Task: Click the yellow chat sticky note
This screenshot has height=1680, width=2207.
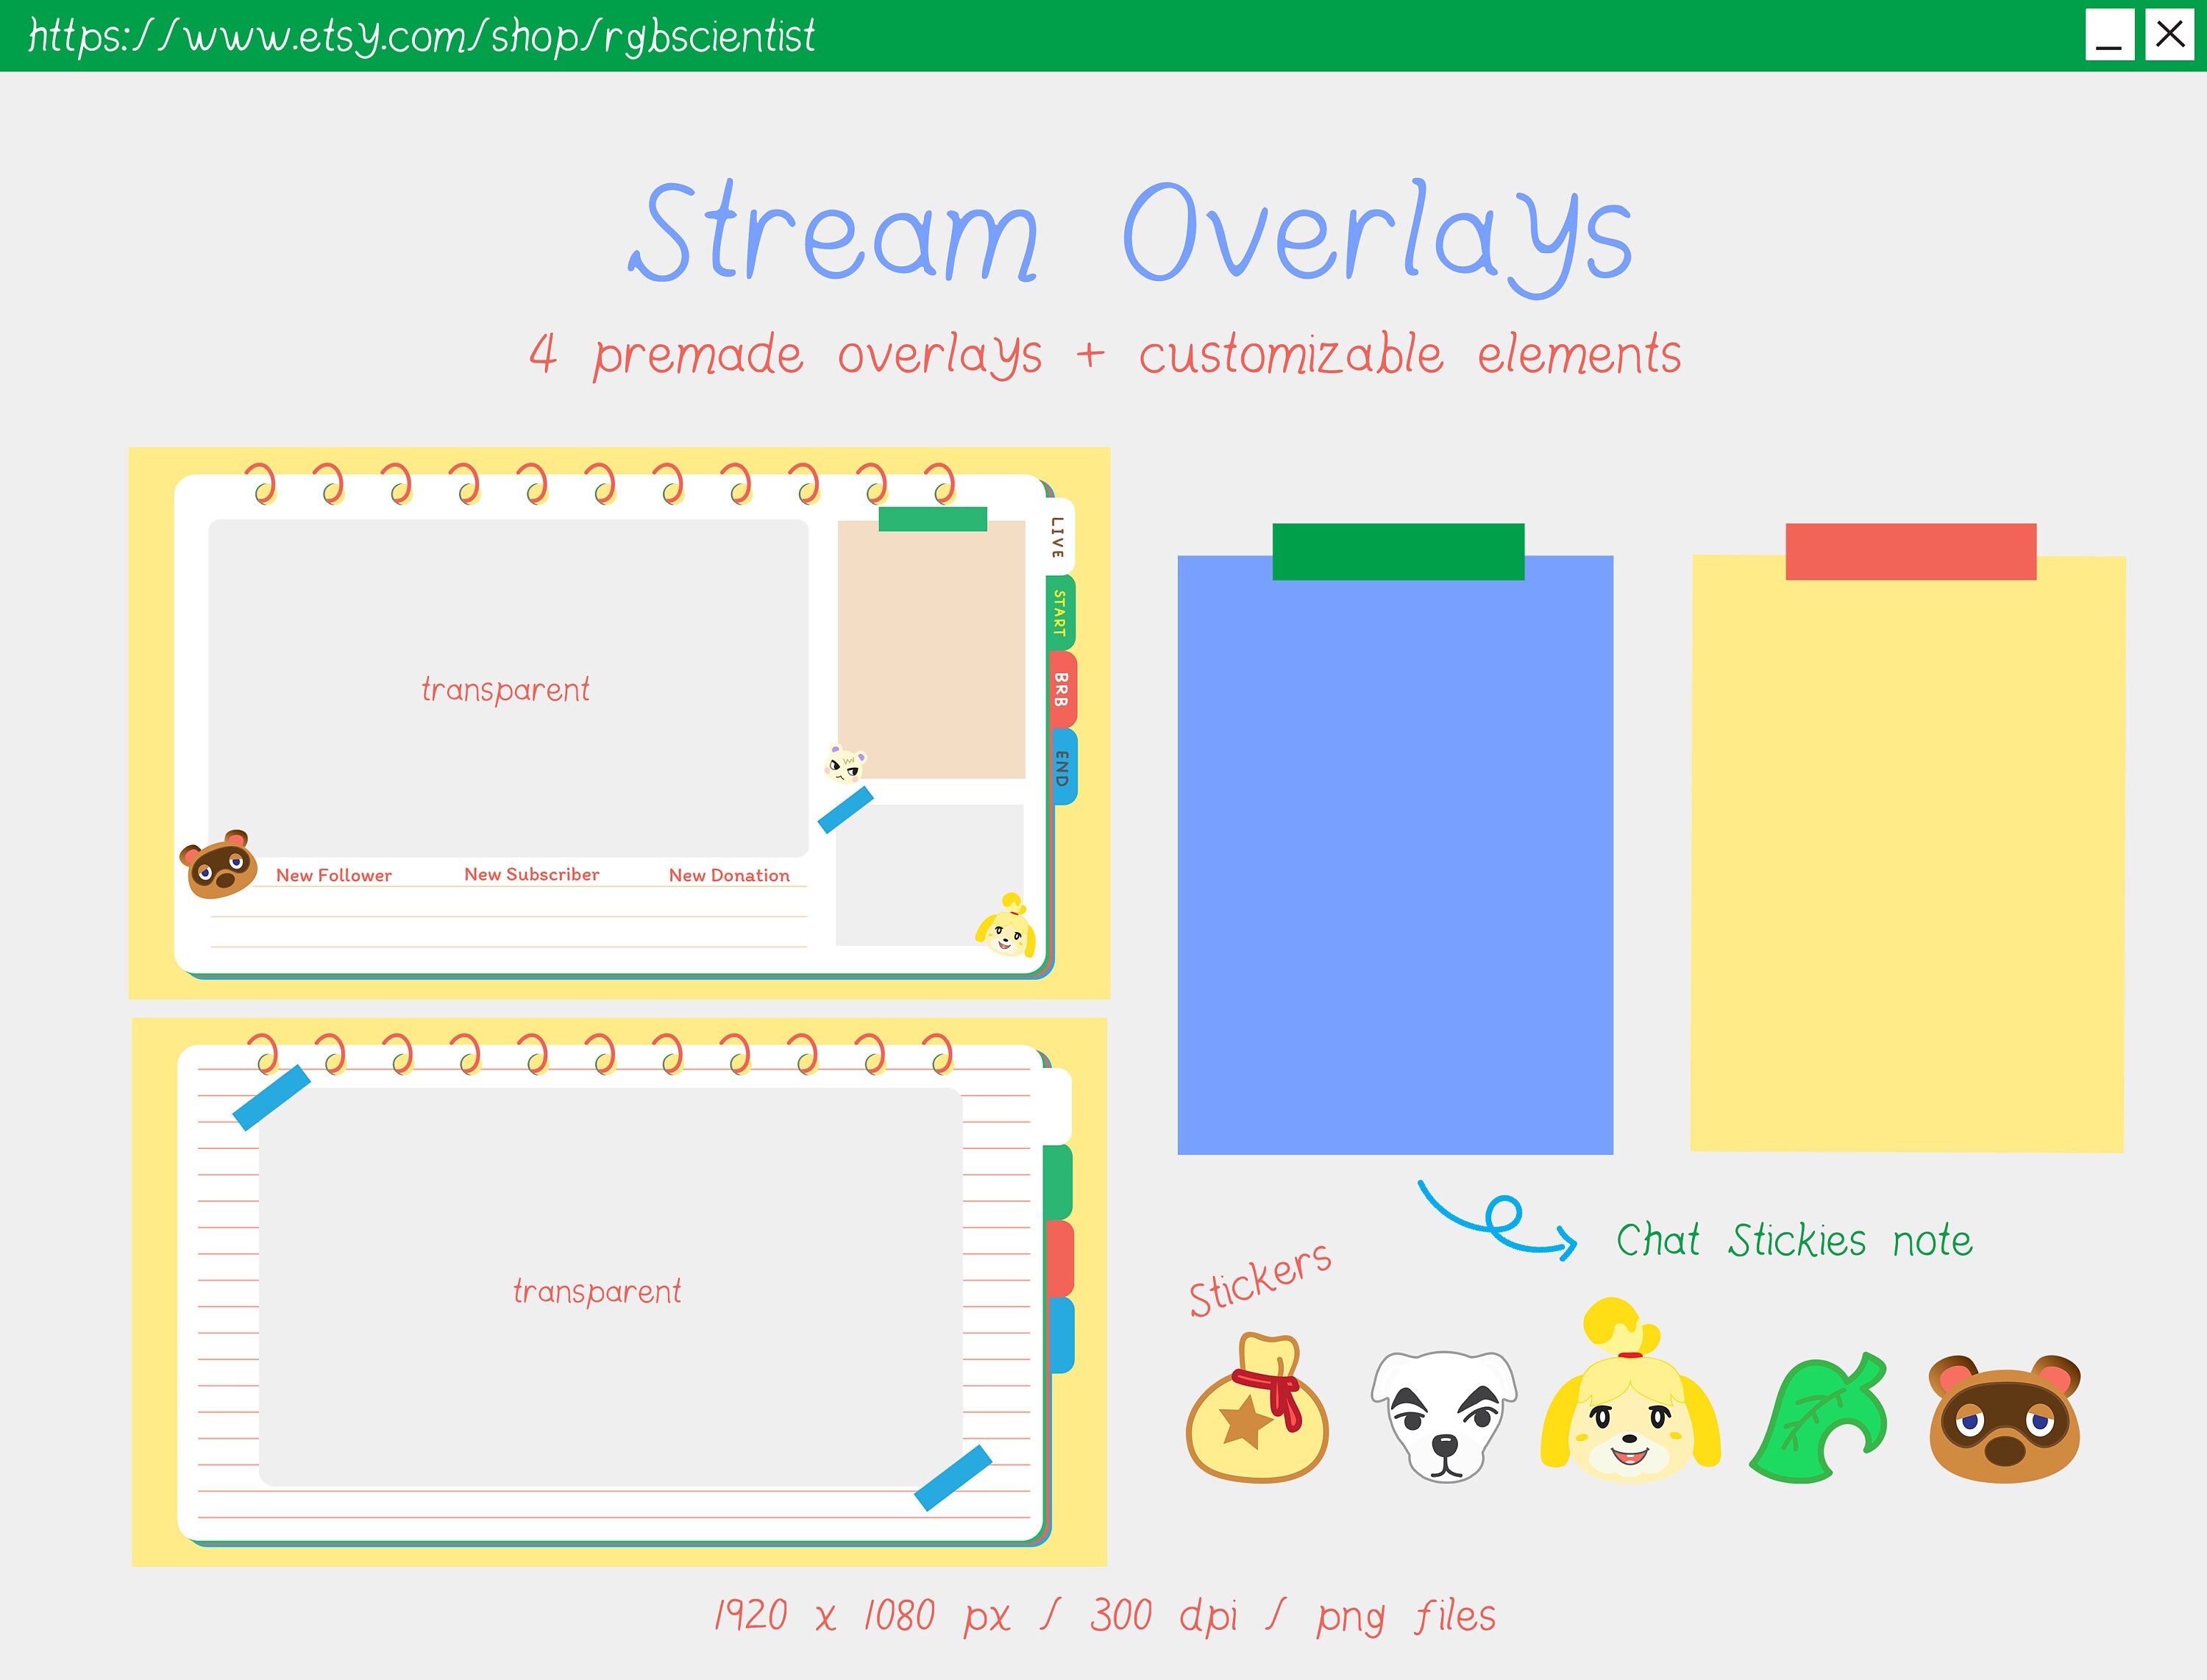Action: pos(1908,854)
